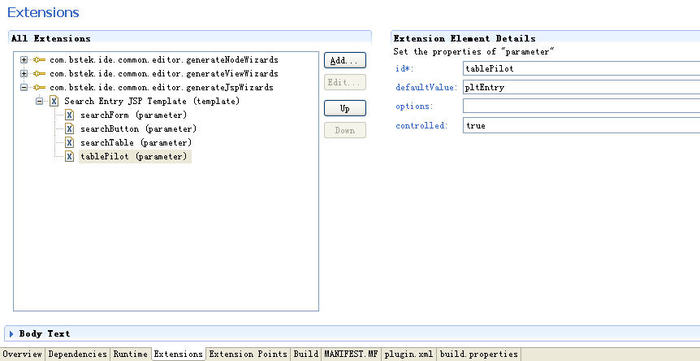This screenshot has width=700, height=361.
Task: Collapse the Search Entry JSP Template node
Action: tap(39, 101)
